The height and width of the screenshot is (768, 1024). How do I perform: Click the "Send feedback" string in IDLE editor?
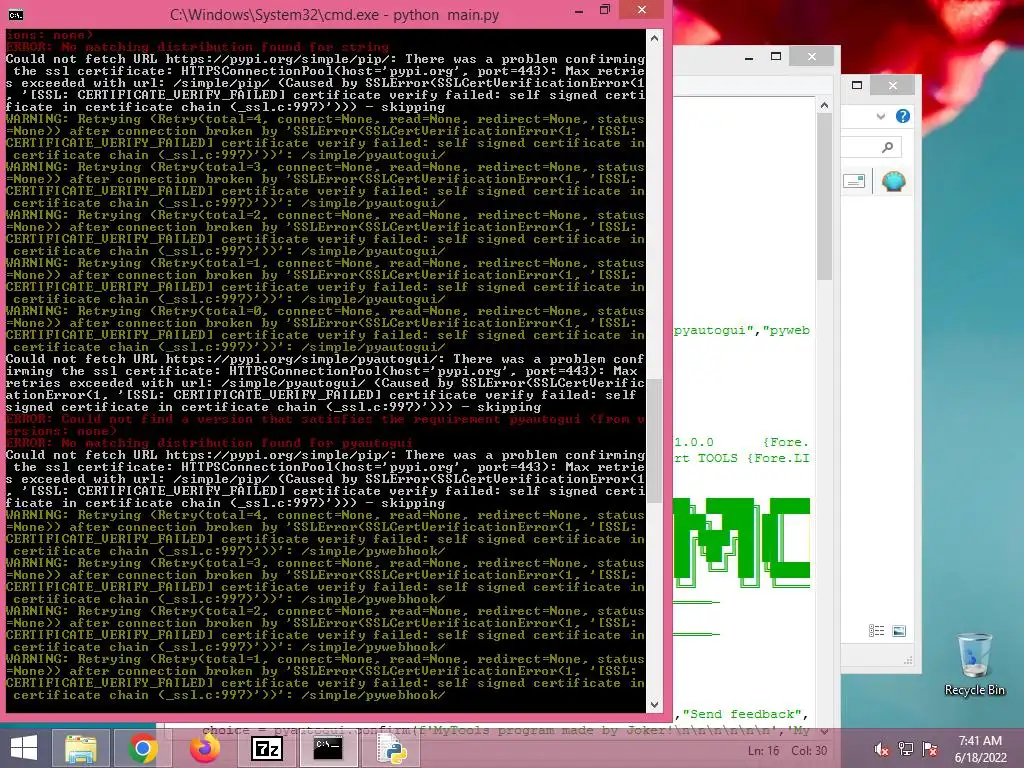pyautogui.click(x=744, y=714)
